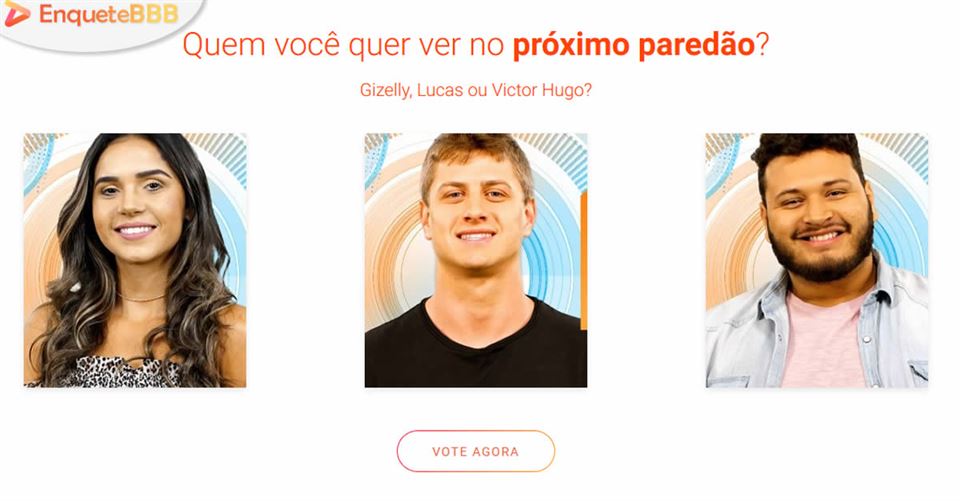Click the necklace on the woman's photo
This screenshot has width=960, height=501.
(x=141, y=298)
